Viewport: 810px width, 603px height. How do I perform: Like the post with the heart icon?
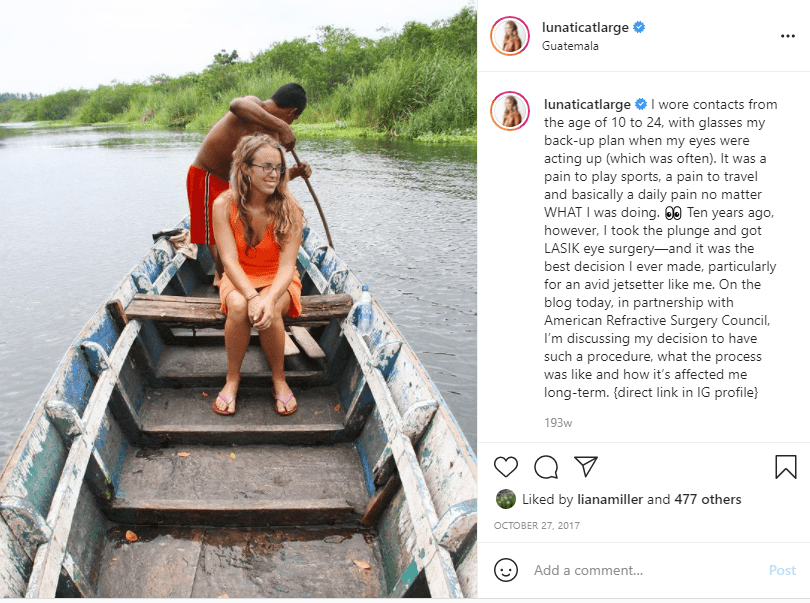(x=506, y=467)
